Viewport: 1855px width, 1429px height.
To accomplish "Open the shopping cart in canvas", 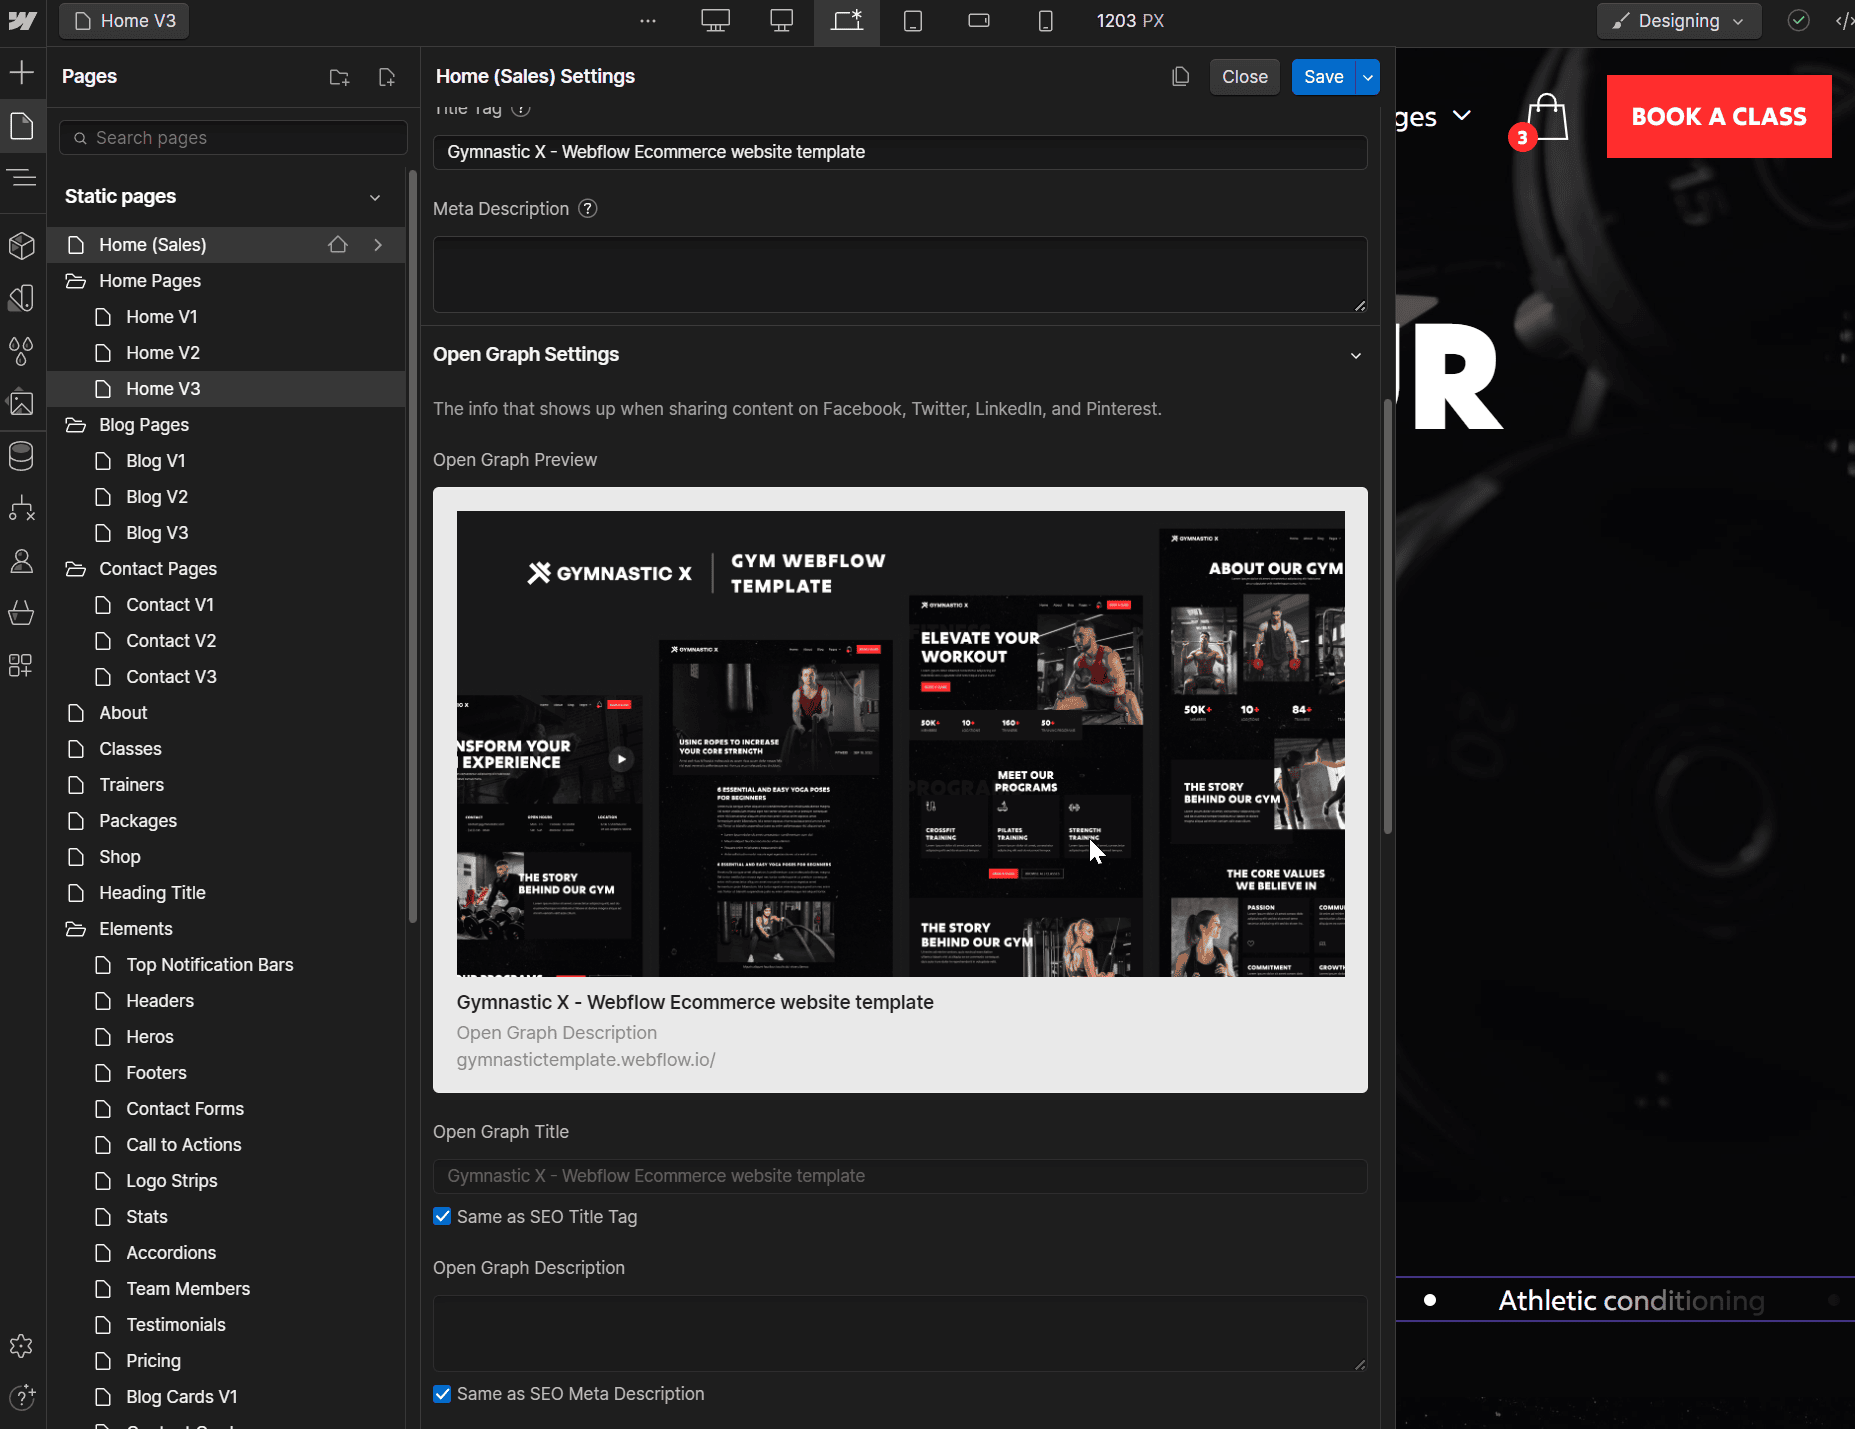I will pos(1546,118).
